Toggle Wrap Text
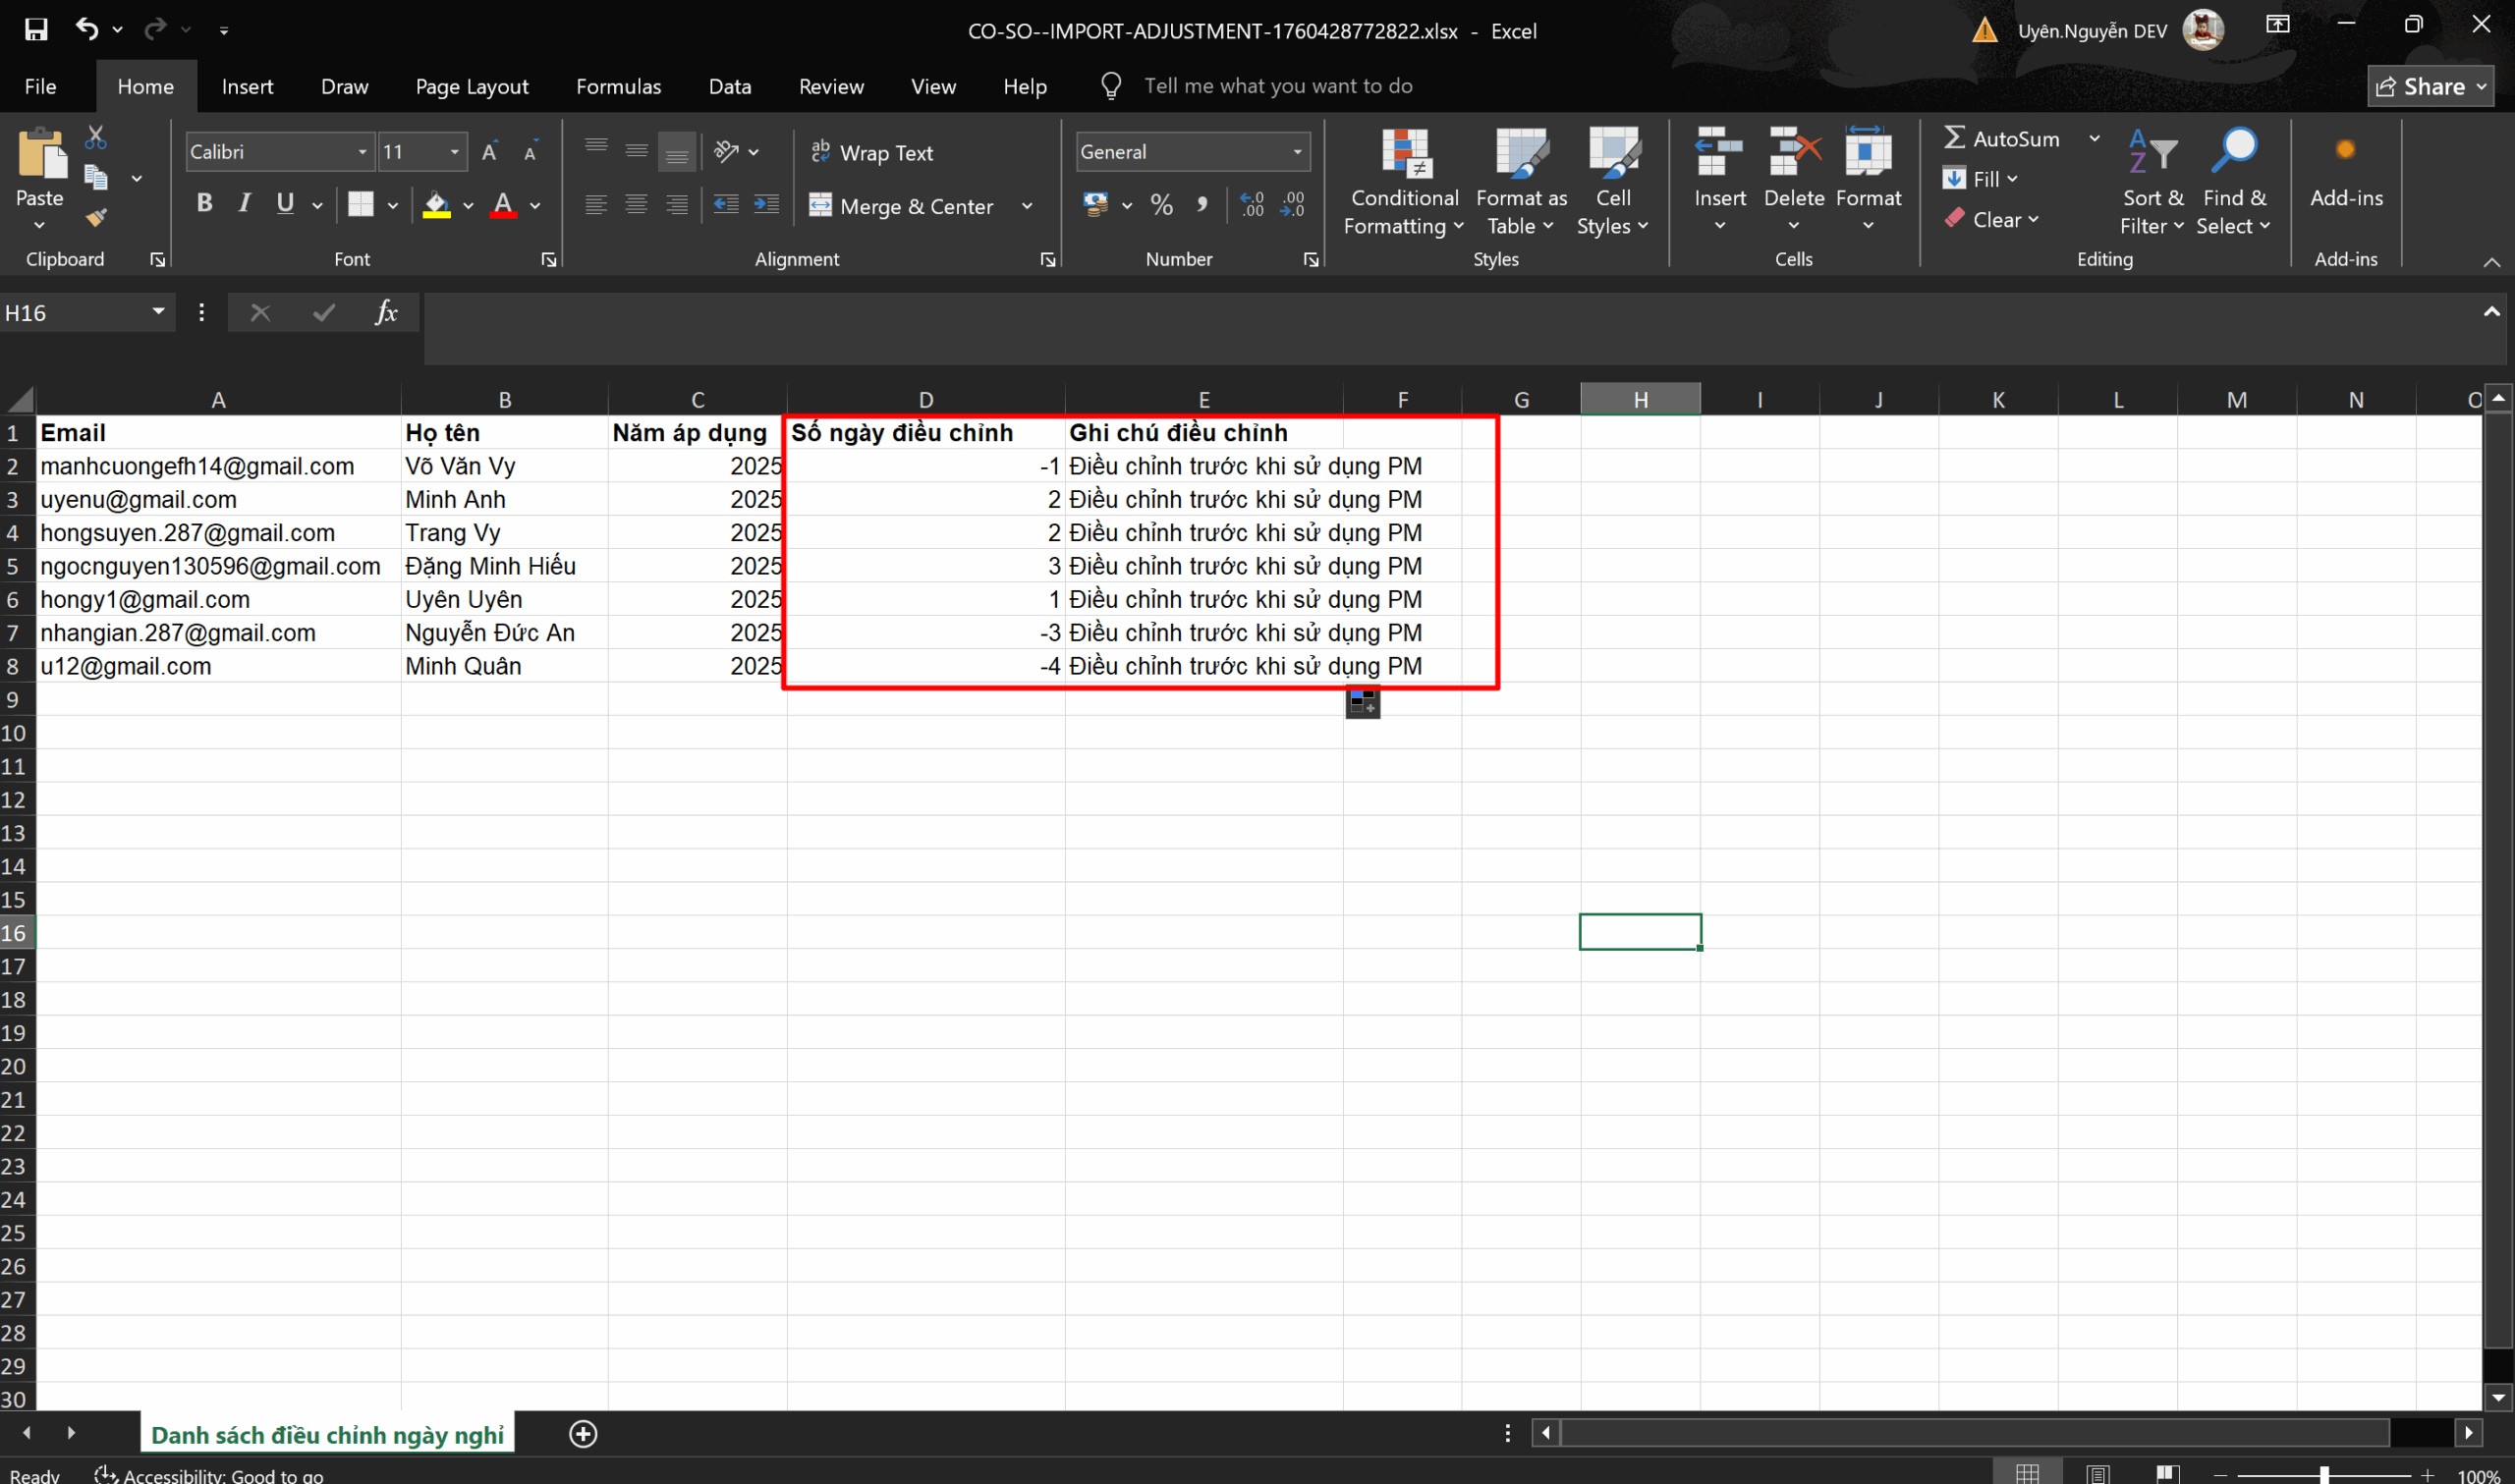 coord(872,152)
